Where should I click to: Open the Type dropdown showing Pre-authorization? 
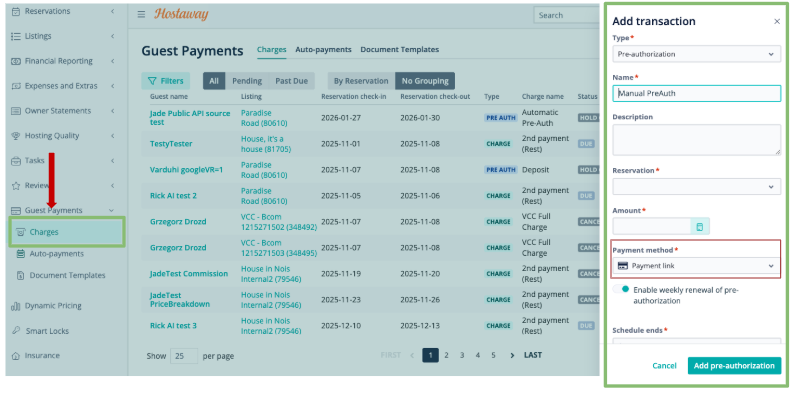coord(696,54)
